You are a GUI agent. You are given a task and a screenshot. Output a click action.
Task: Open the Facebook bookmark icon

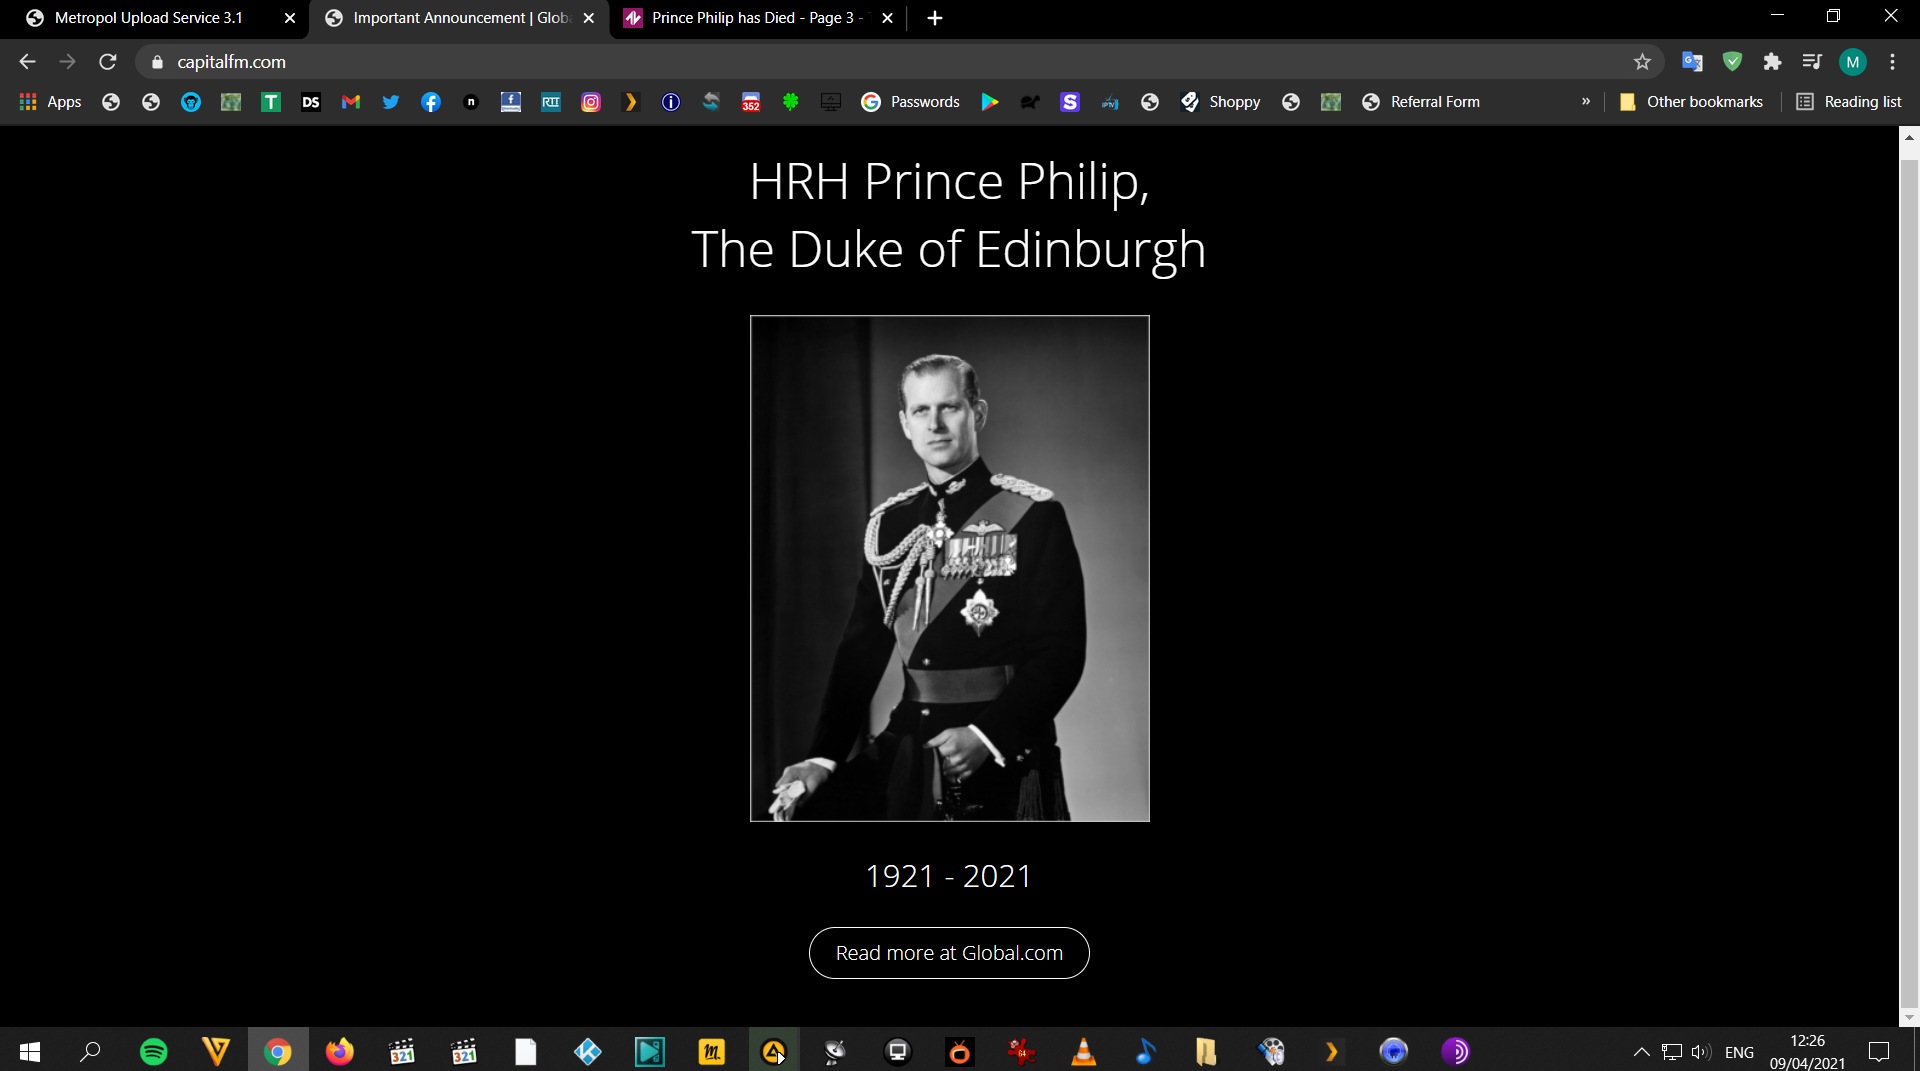[x=431, y=102]
